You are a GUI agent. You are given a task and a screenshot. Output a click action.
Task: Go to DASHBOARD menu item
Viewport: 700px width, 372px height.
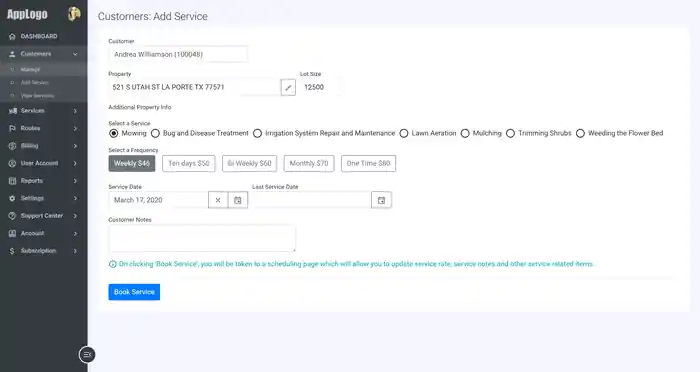(39, 37)
